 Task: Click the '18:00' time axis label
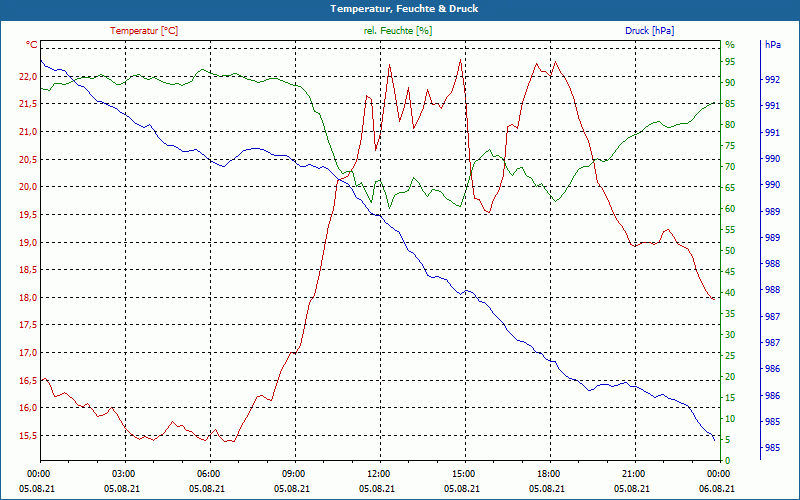point(548,474)
